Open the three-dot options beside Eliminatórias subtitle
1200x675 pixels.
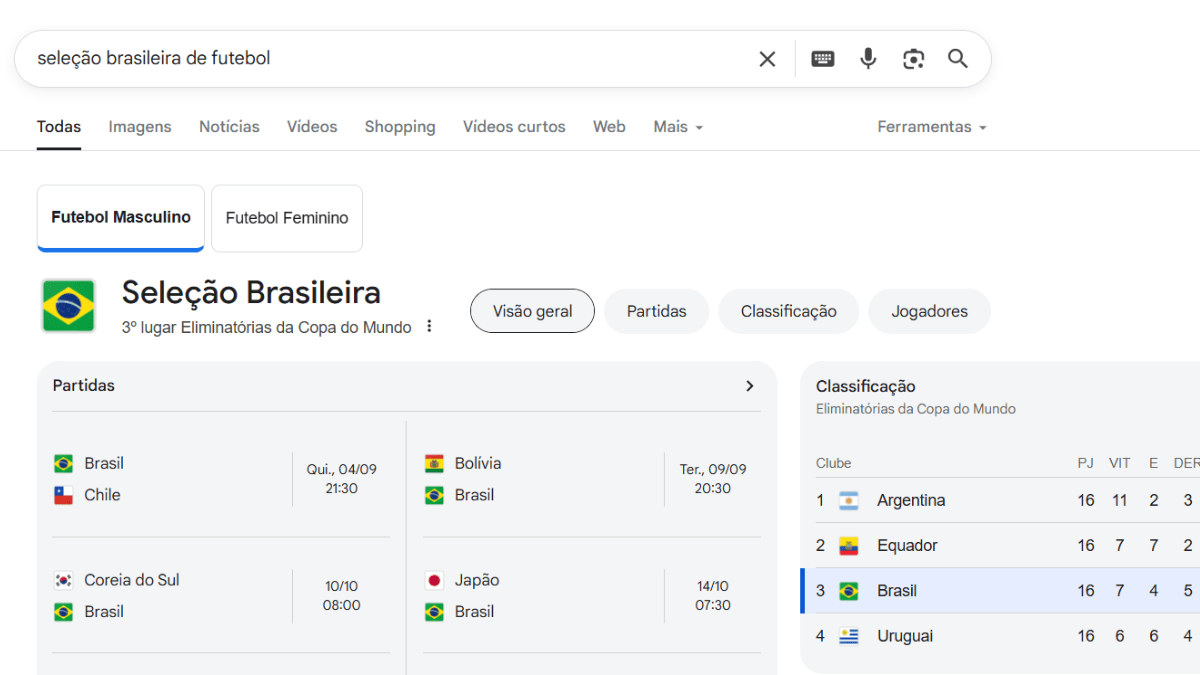coord(429,326)
